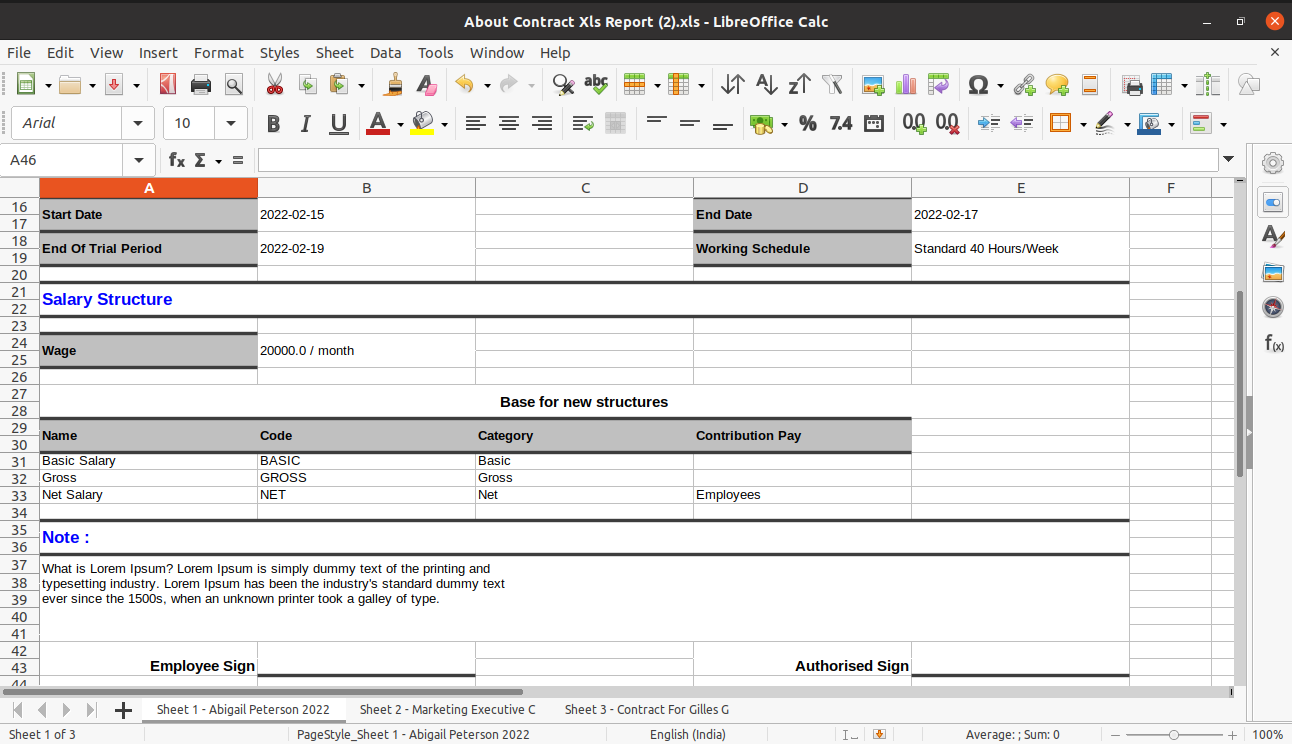1292x744 pixels.
Task: Open the Format menu
Action: click(218, 53)
